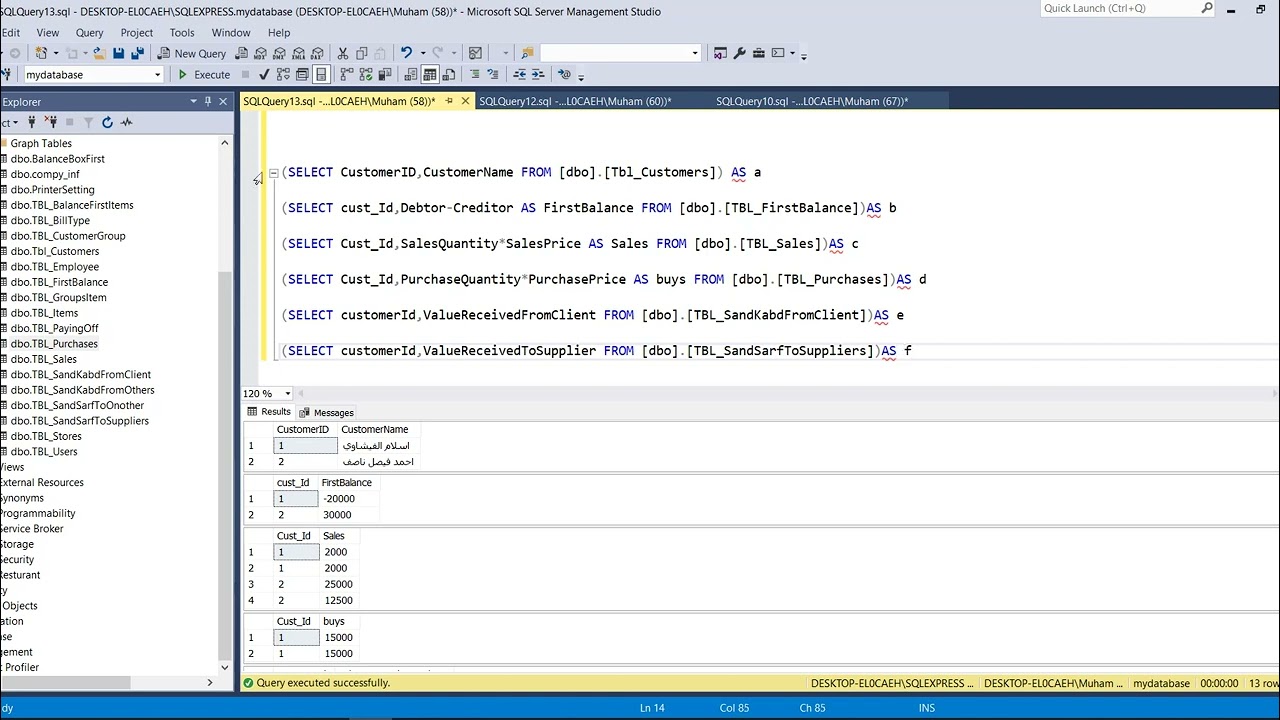Toggle IntelliSense enabled button
1280x720 pixels.
click(x=321, y=74)
